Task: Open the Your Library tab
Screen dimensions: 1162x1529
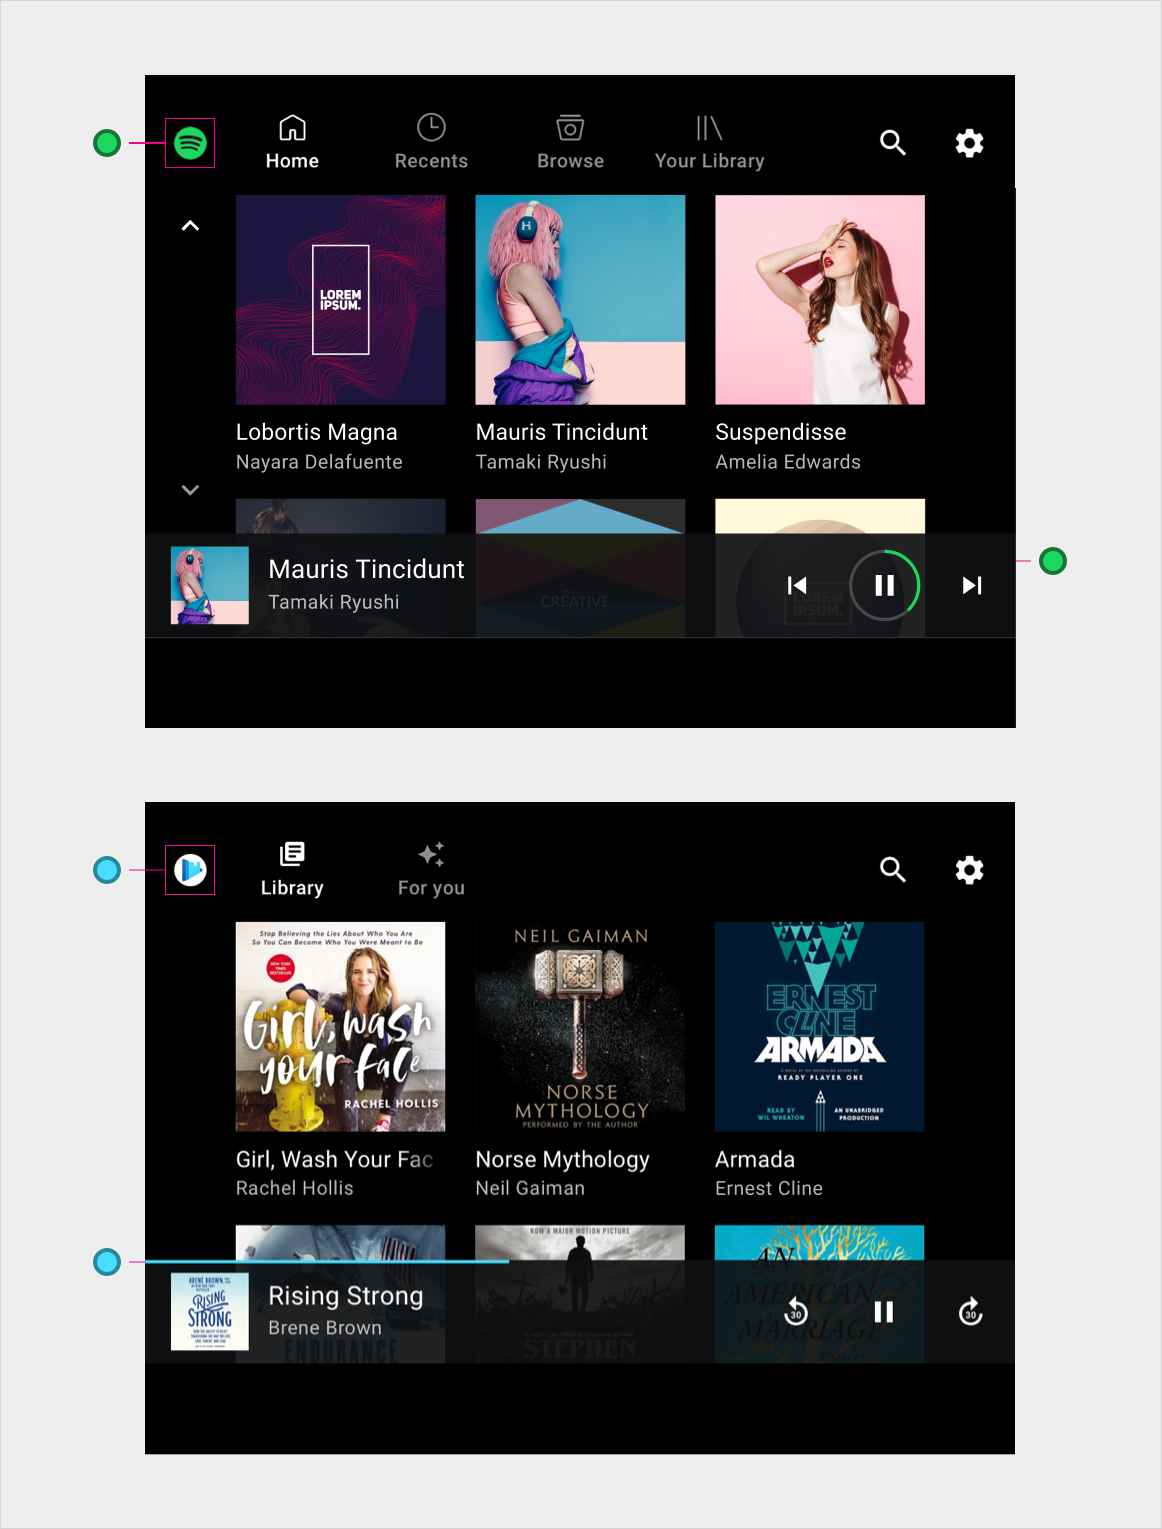Action: (709, 143)
